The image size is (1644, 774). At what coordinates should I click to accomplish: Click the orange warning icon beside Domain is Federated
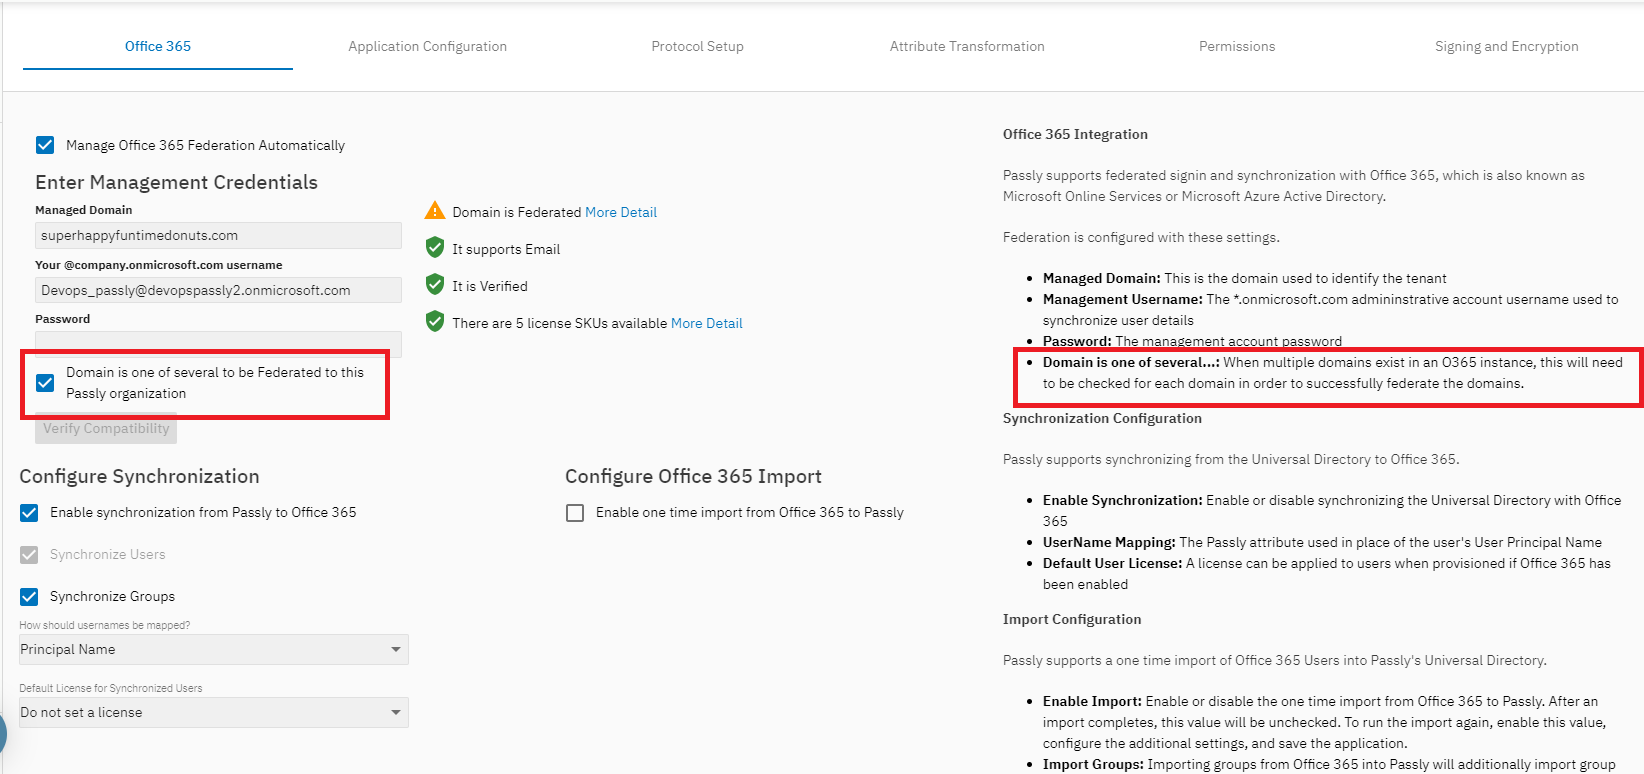click(435, 211)
